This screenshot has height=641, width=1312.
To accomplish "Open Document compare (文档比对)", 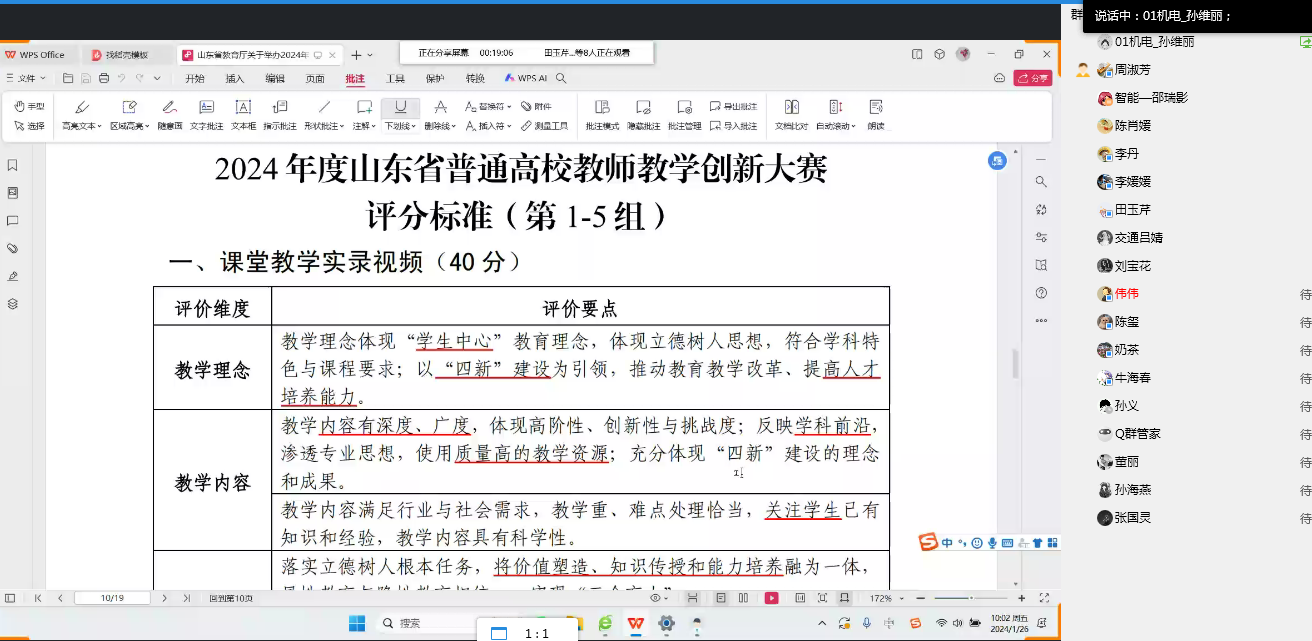I will [x=791, y=114].
